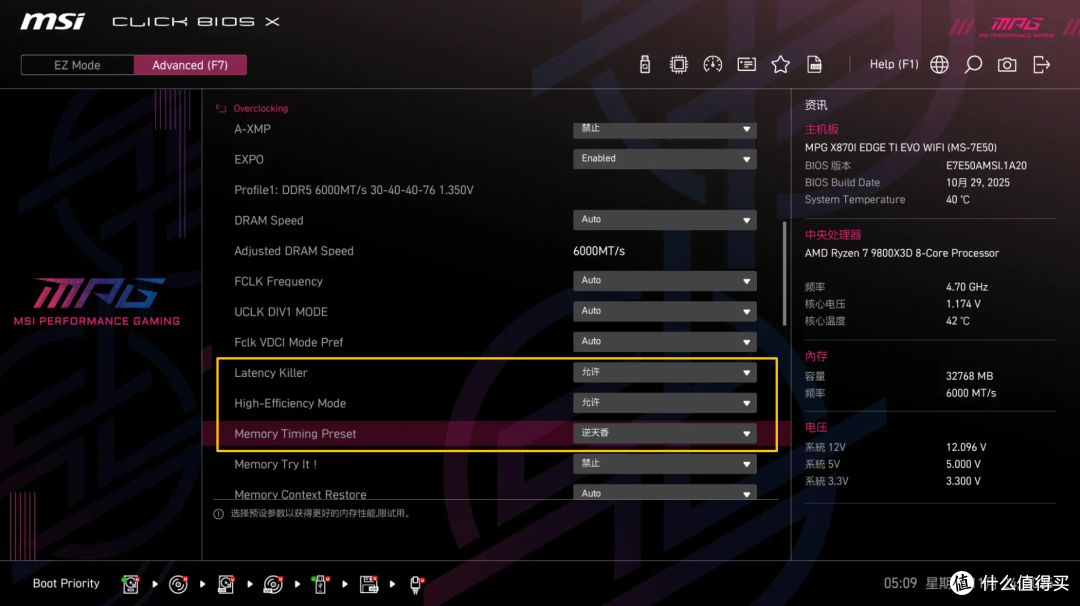
Task: Select the USB hard disk boot device icon
Action: [226, 584]
